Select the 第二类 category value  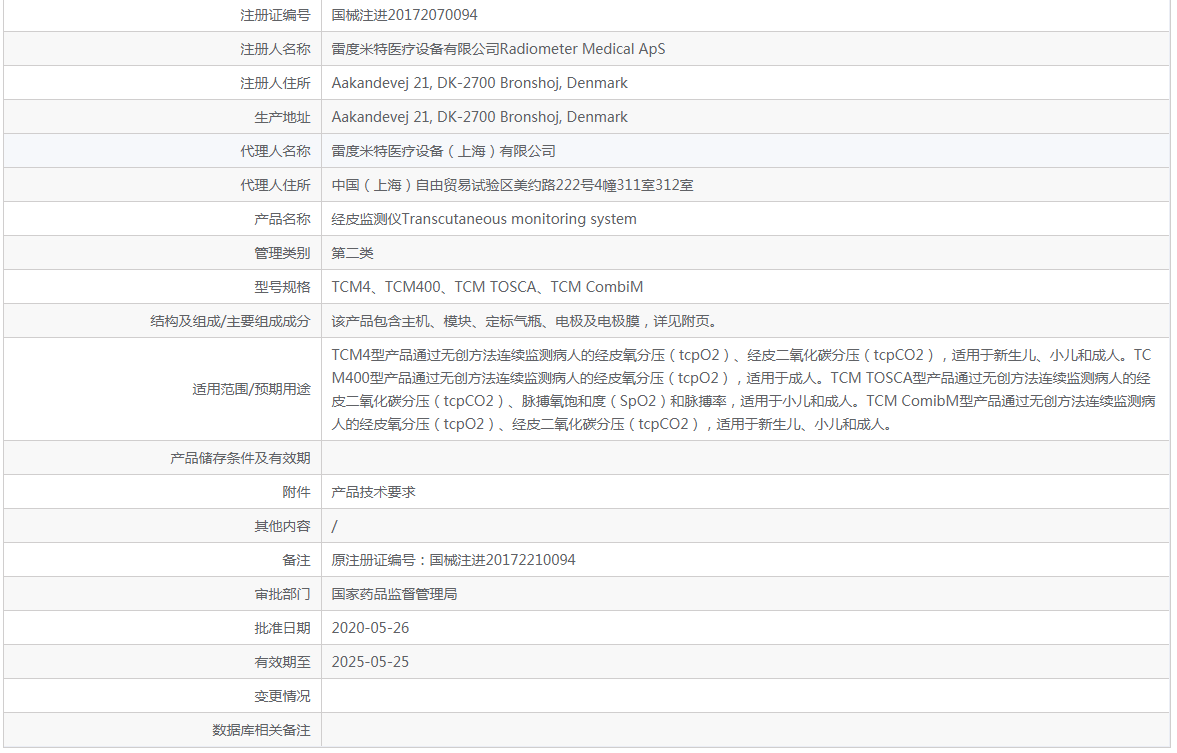[x=353, y=253]
